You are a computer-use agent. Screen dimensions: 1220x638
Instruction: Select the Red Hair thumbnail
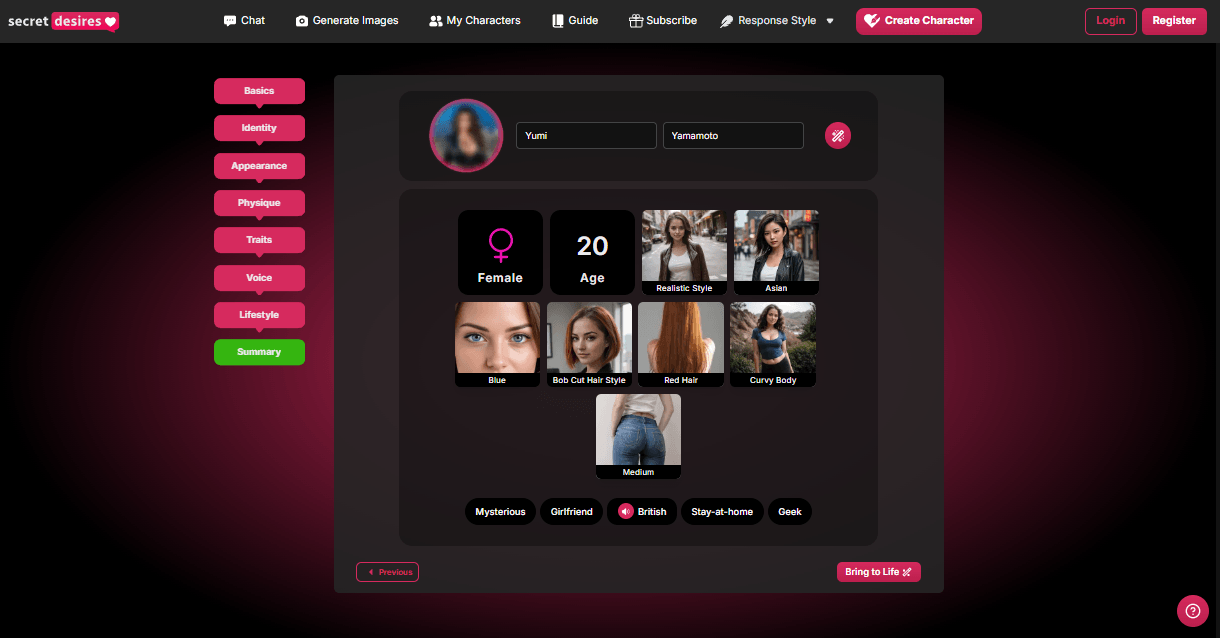pos(681,344)
